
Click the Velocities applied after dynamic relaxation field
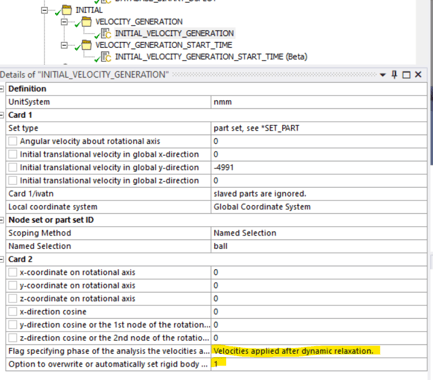319,351
